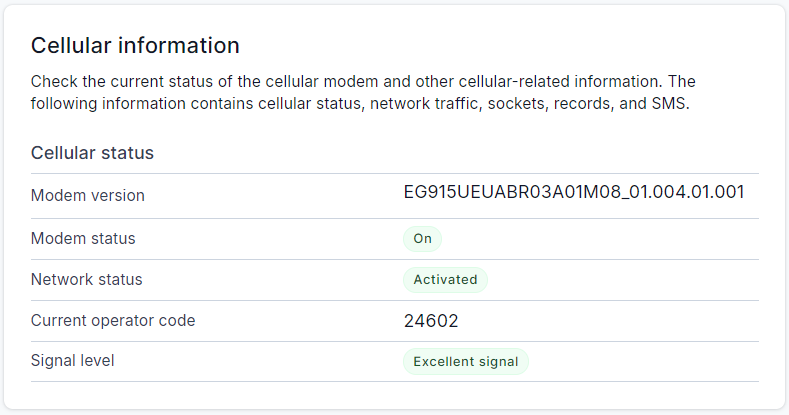This screenshot has width=789, height=415.
Task: Select the "Network status" label
Action: [x=87, y=280]
